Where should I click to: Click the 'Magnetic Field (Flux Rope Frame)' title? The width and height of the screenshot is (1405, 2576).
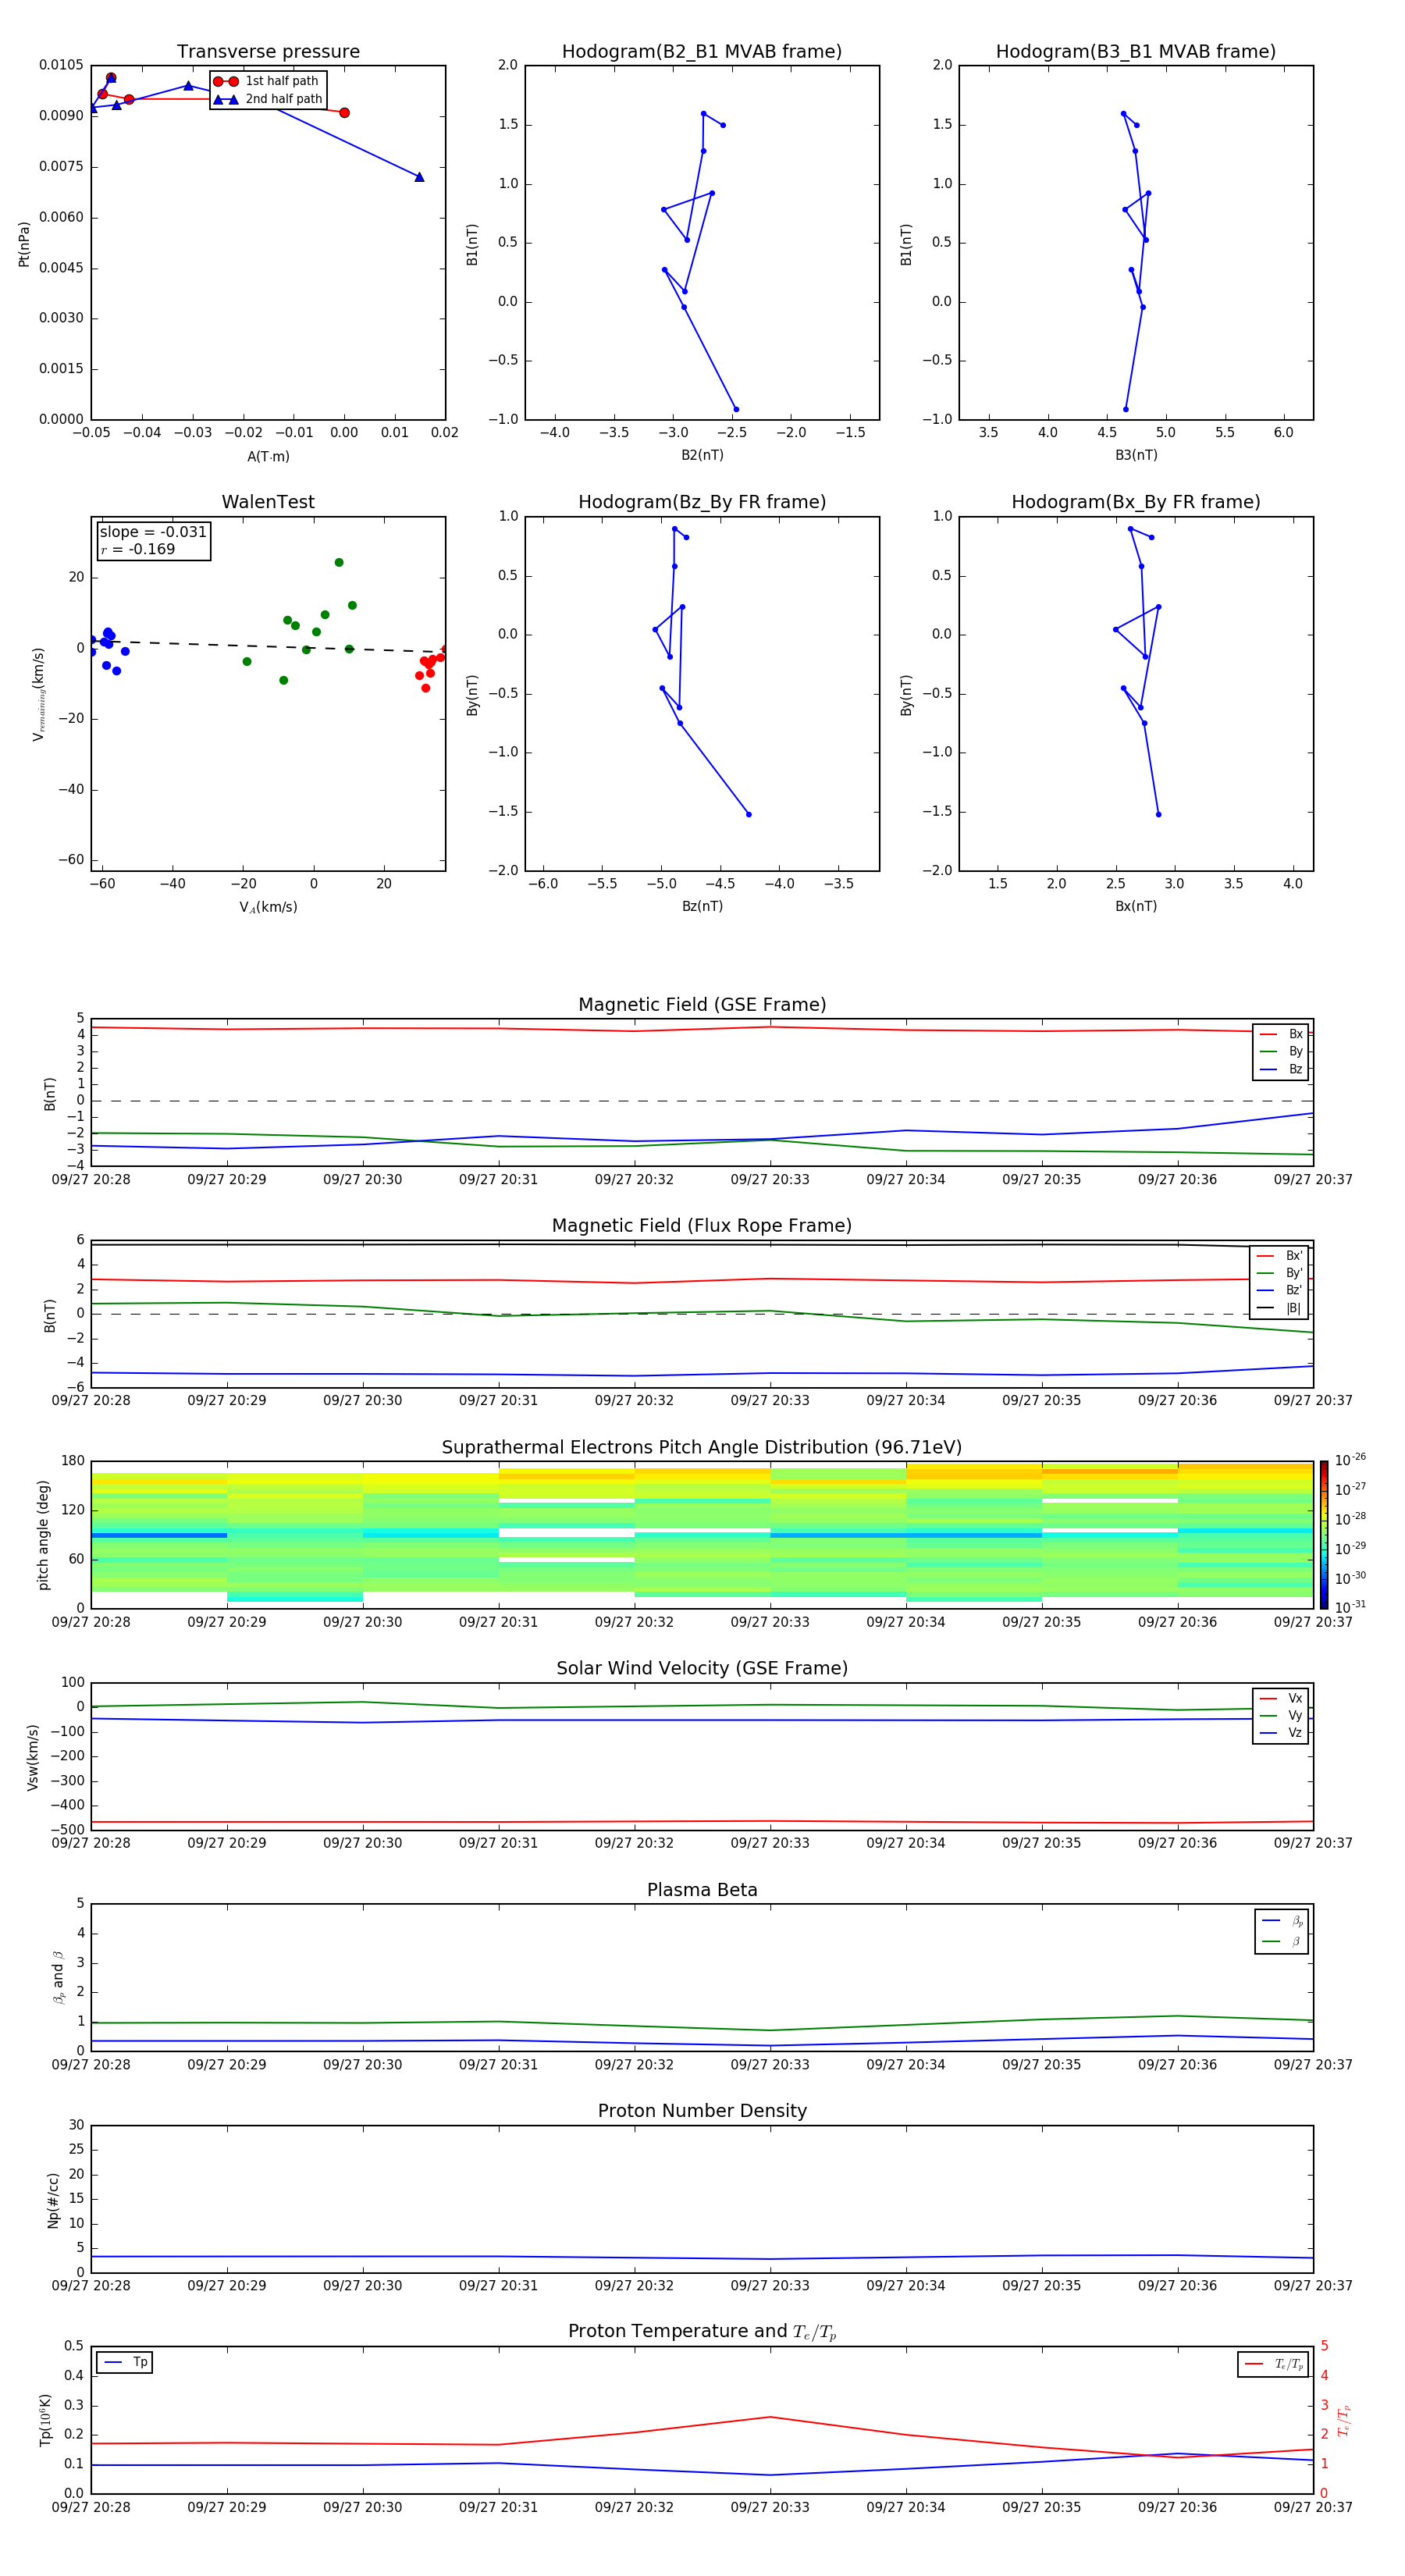coord(702,1226)
